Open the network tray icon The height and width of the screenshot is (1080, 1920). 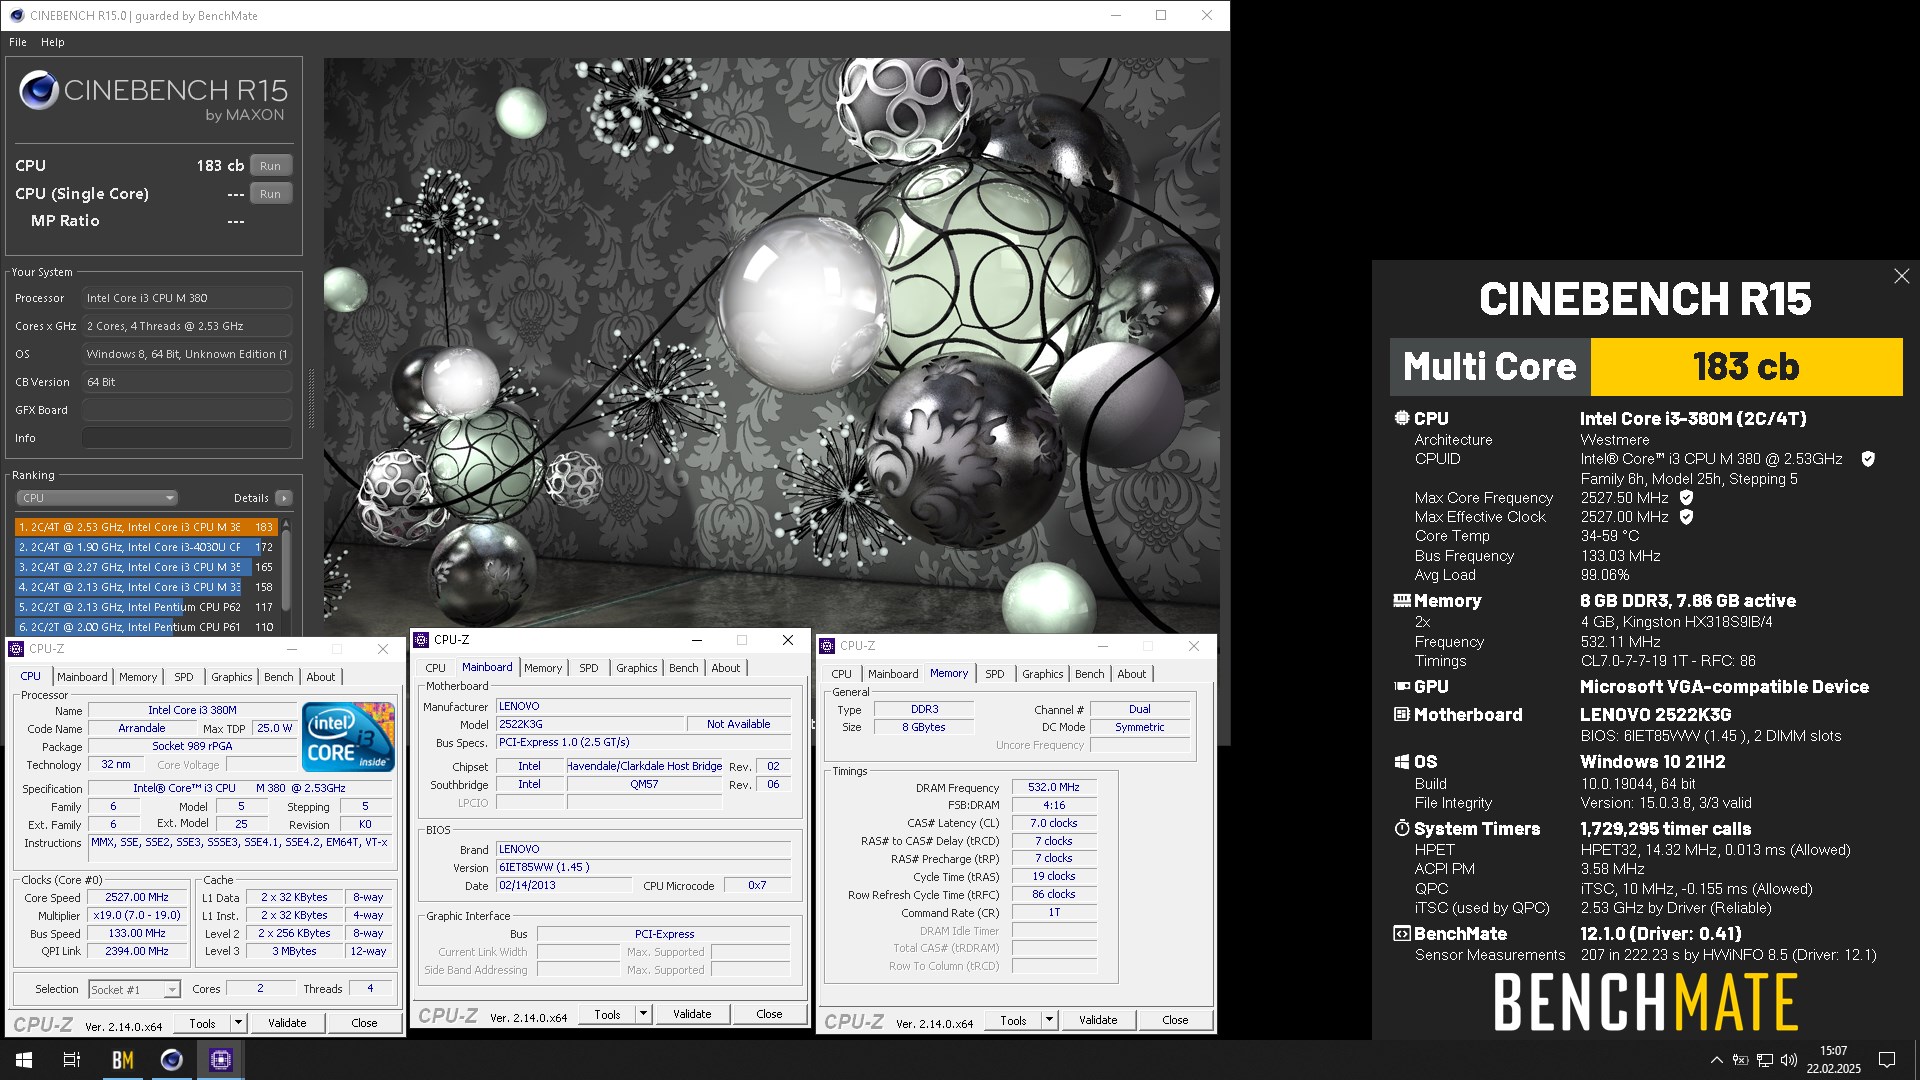[1765, 1060]
